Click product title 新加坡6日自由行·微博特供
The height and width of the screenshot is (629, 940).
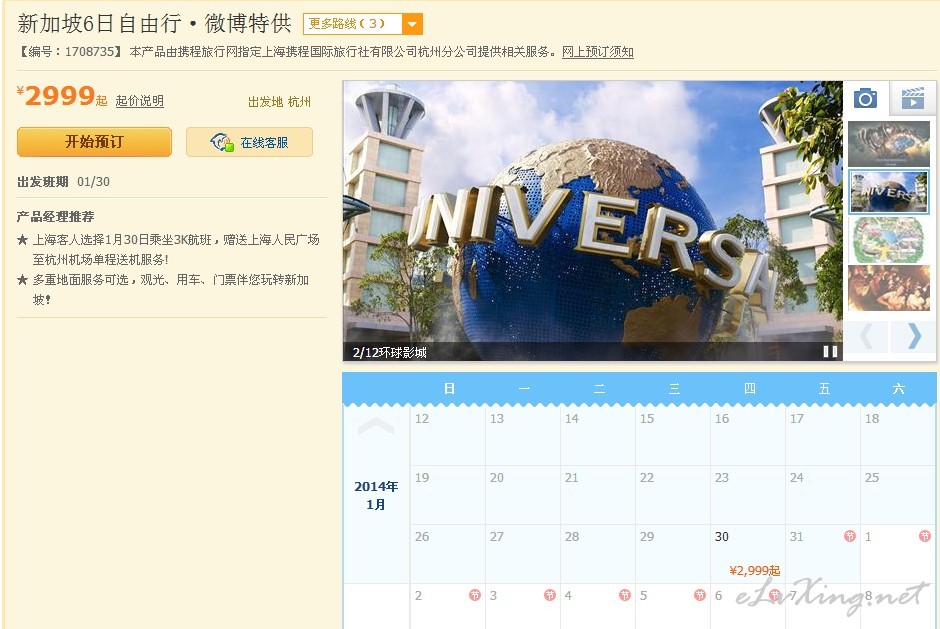point(154,24)
